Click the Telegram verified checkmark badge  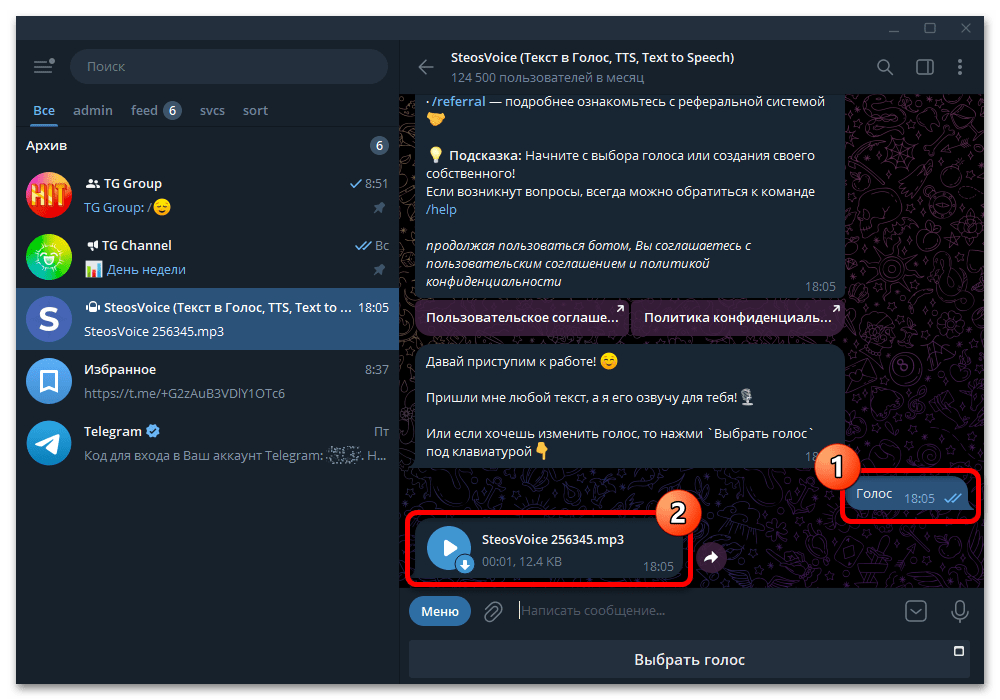click(x=152, y=431)
